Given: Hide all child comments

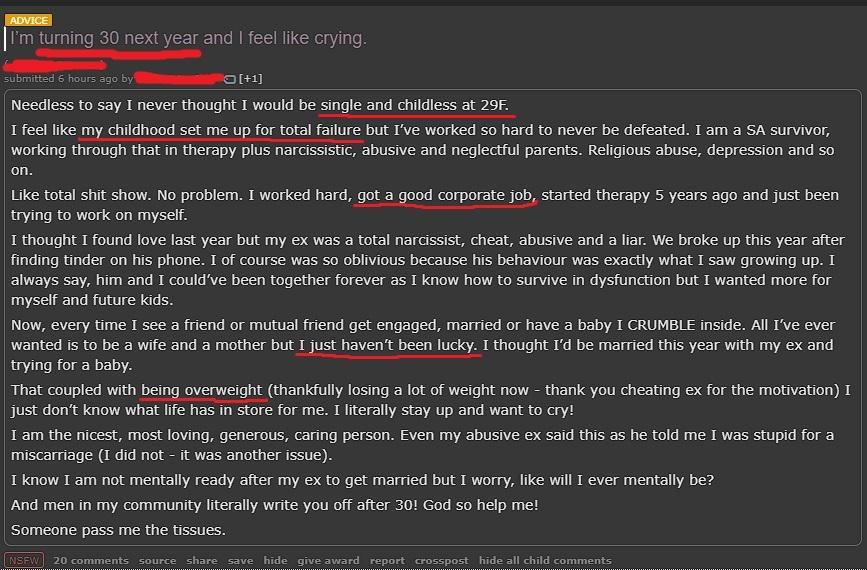Looking at the screenshot, I should [545, 561].
